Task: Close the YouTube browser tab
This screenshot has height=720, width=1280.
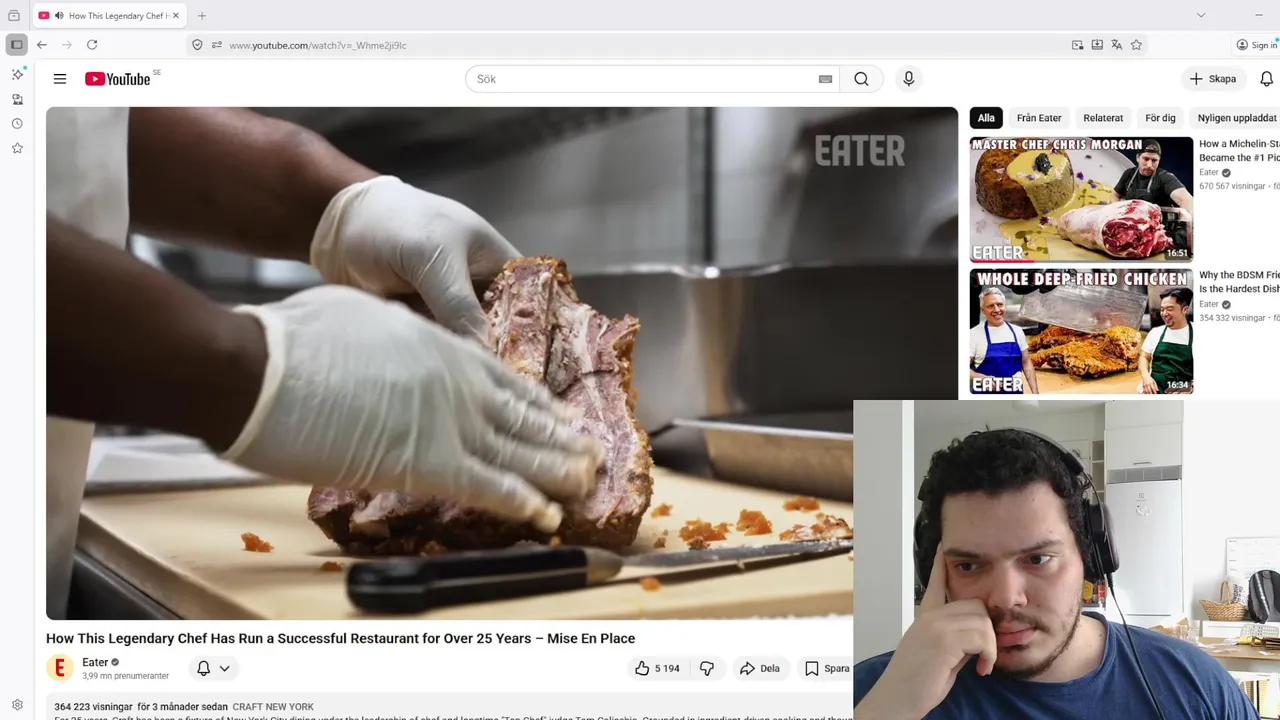Action: [x=175, y=16]
